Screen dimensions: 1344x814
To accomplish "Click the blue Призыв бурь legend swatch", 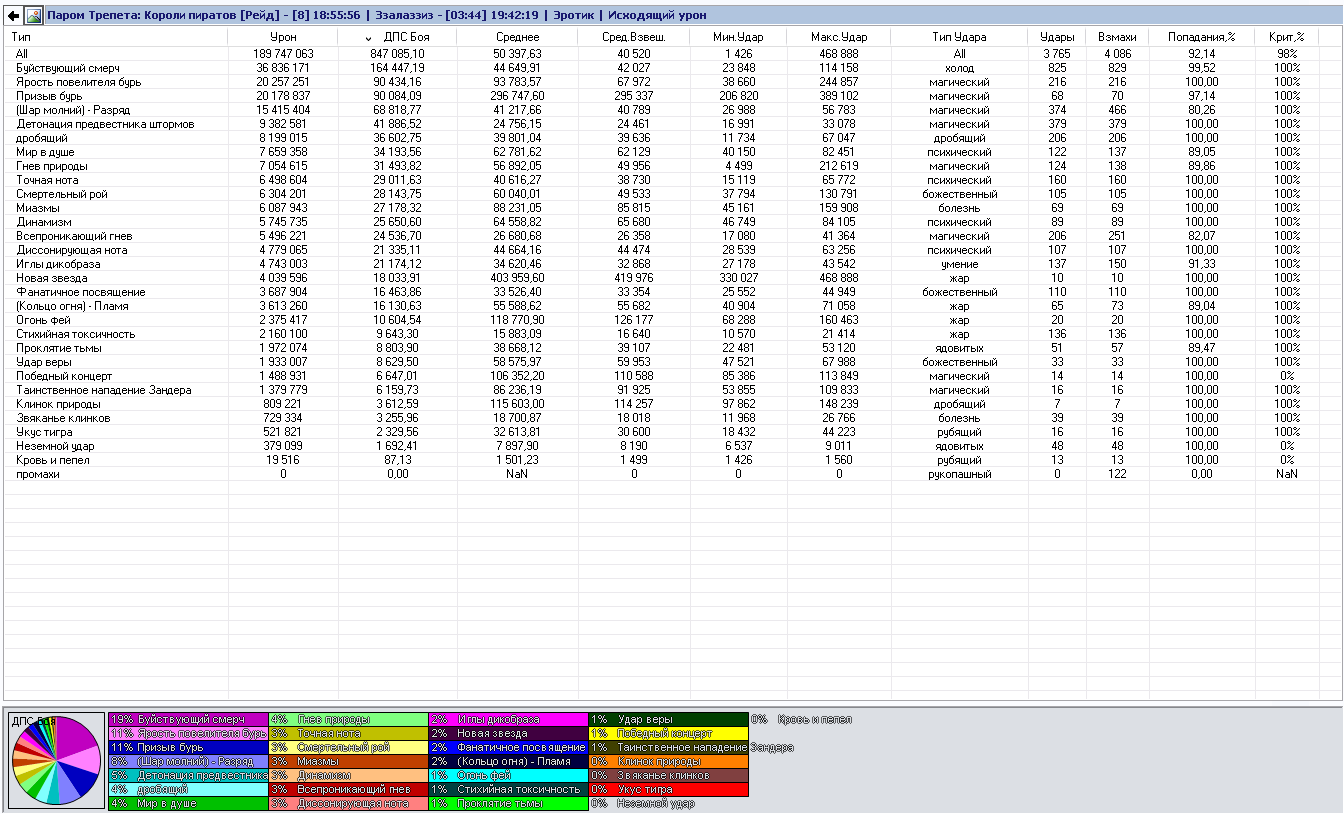I will [188, 747].
